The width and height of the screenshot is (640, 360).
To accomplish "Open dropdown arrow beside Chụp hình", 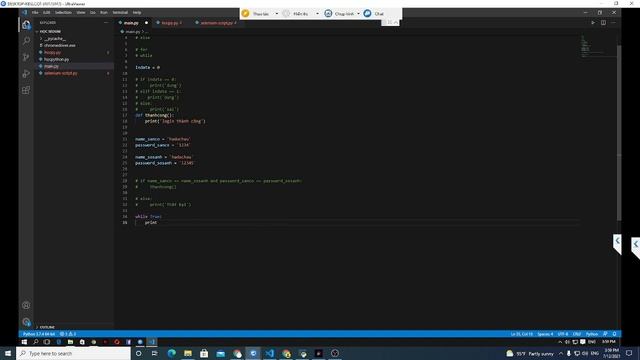I will pos(358,13).
